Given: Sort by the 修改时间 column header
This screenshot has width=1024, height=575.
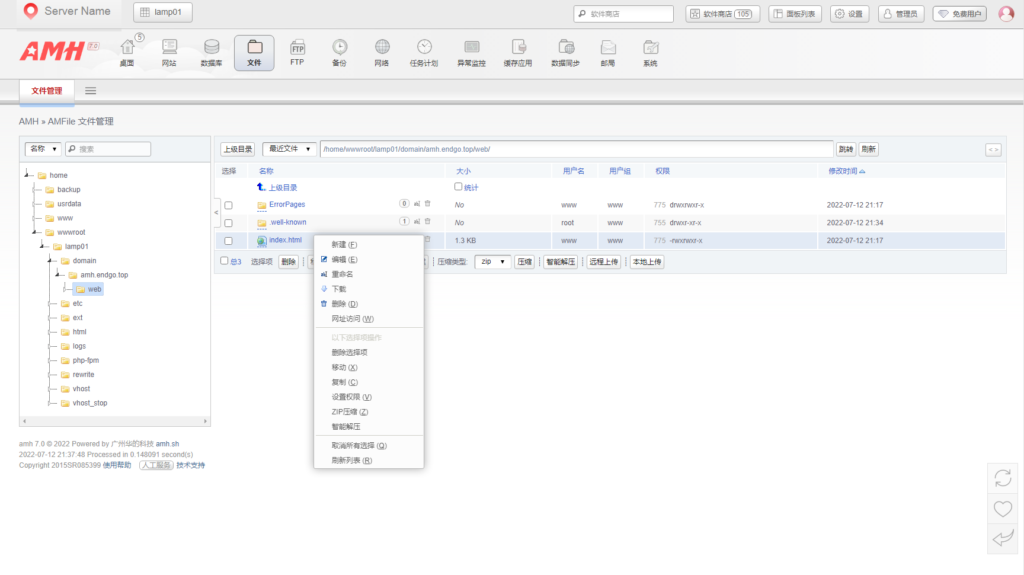Looking at the screenshot, I should pos(846,171).
